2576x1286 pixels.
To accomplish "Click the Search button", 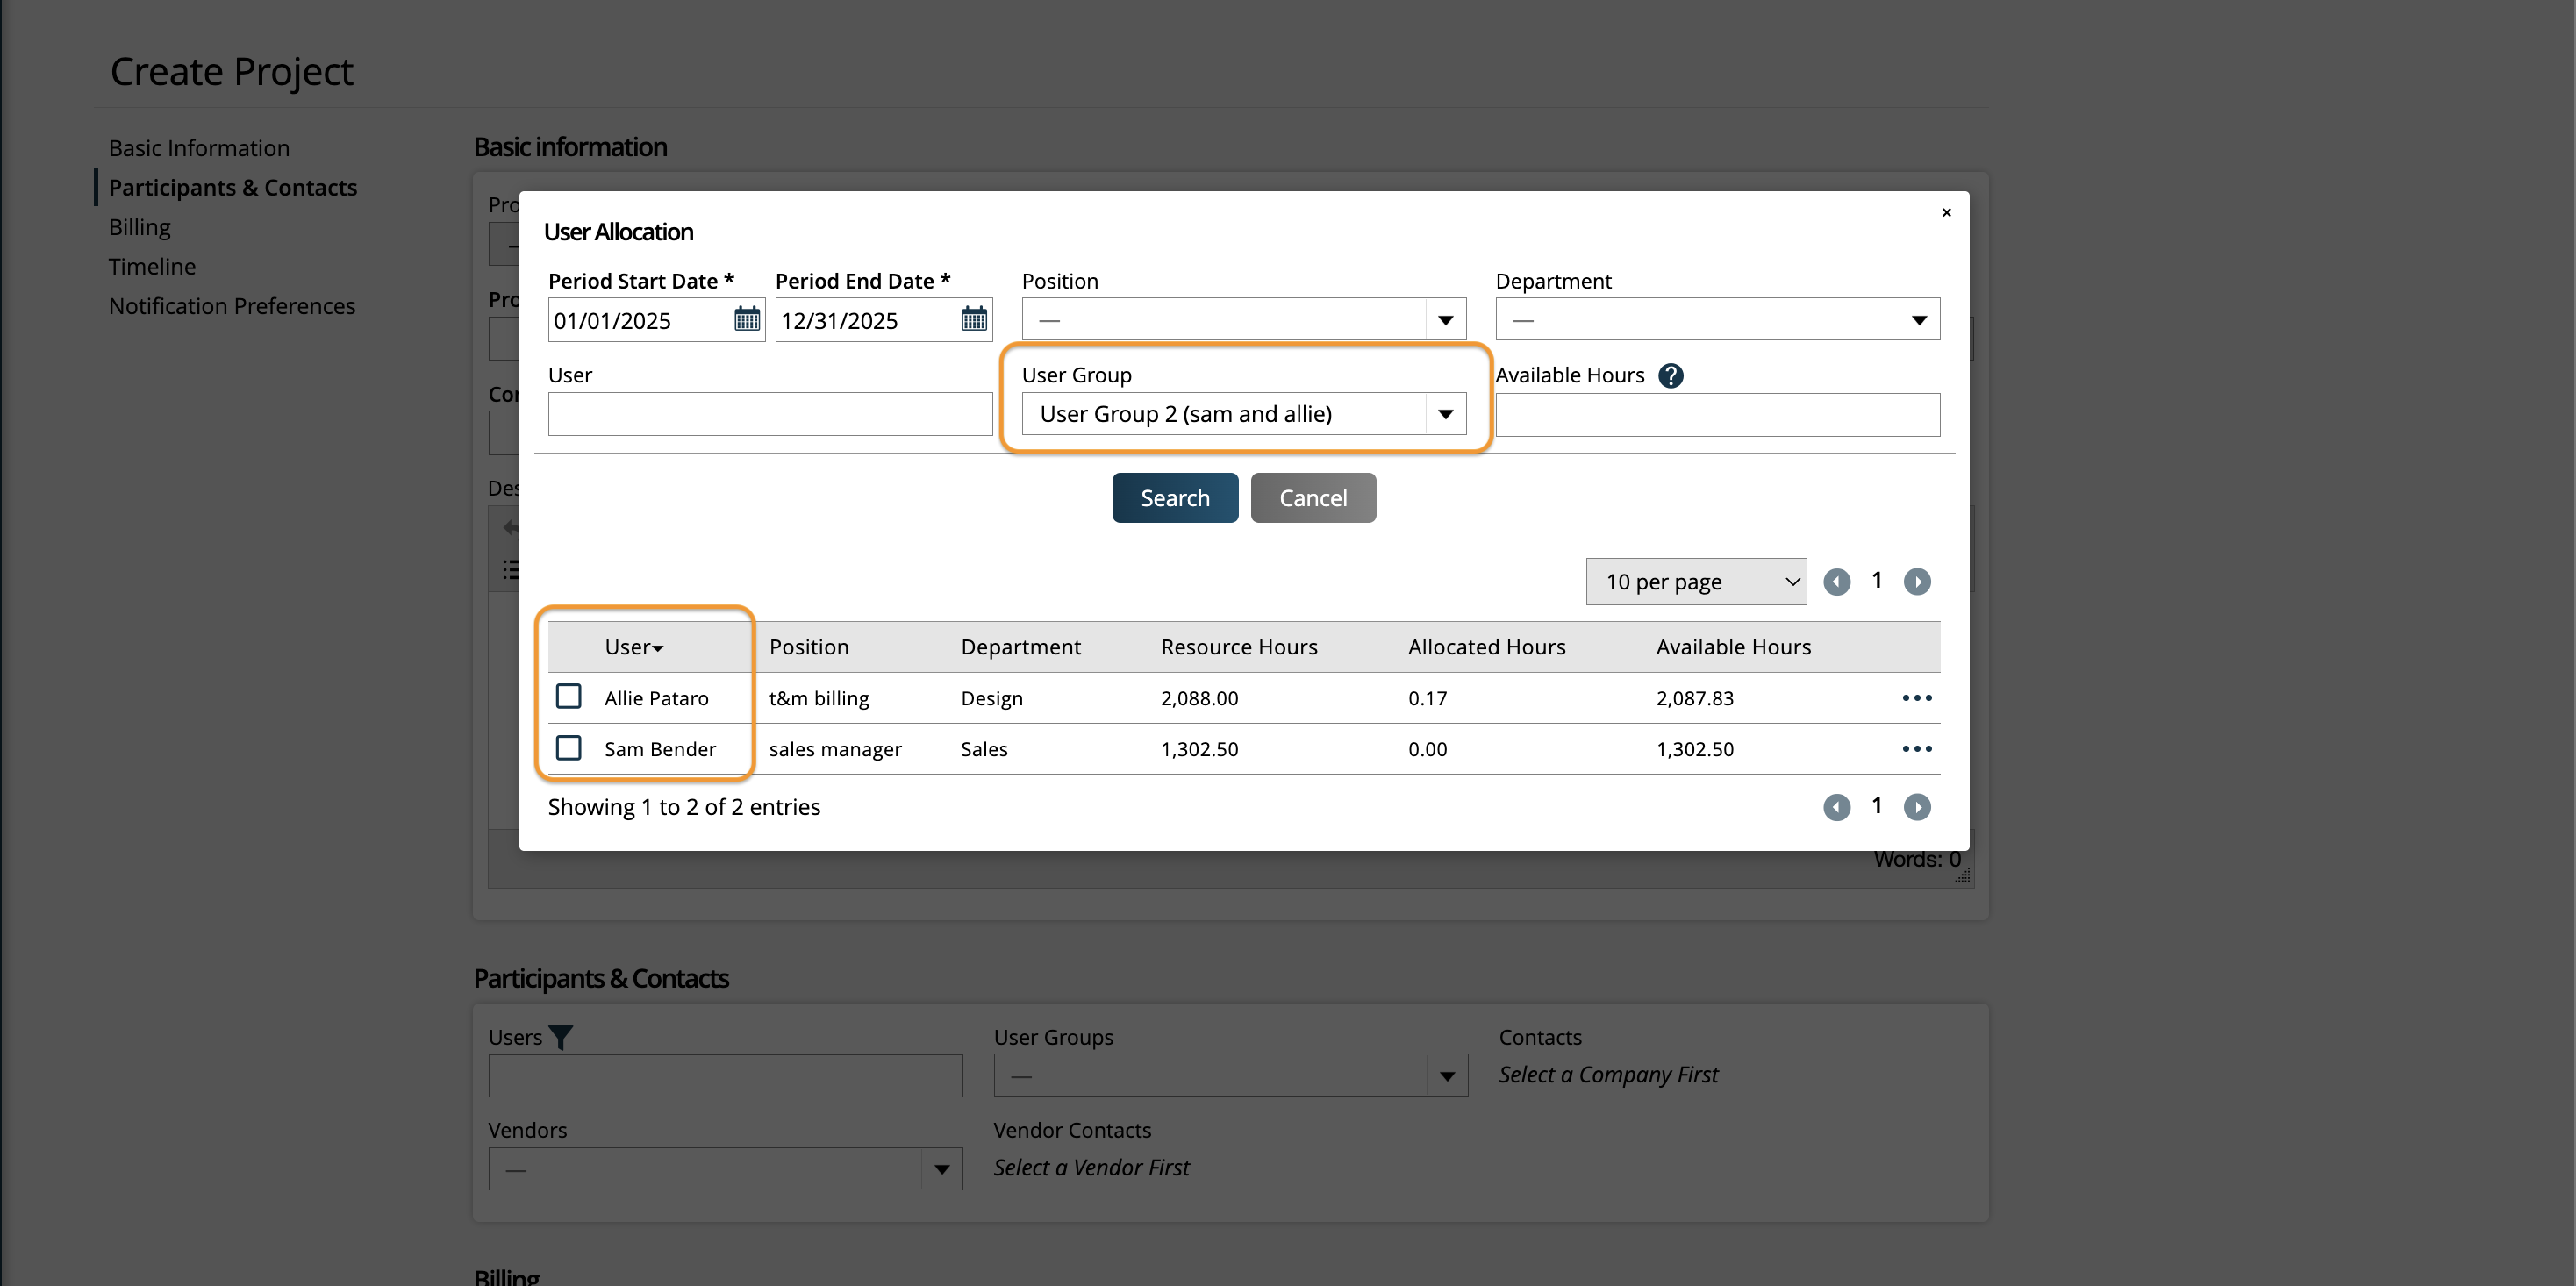I will pos(1174,498).
